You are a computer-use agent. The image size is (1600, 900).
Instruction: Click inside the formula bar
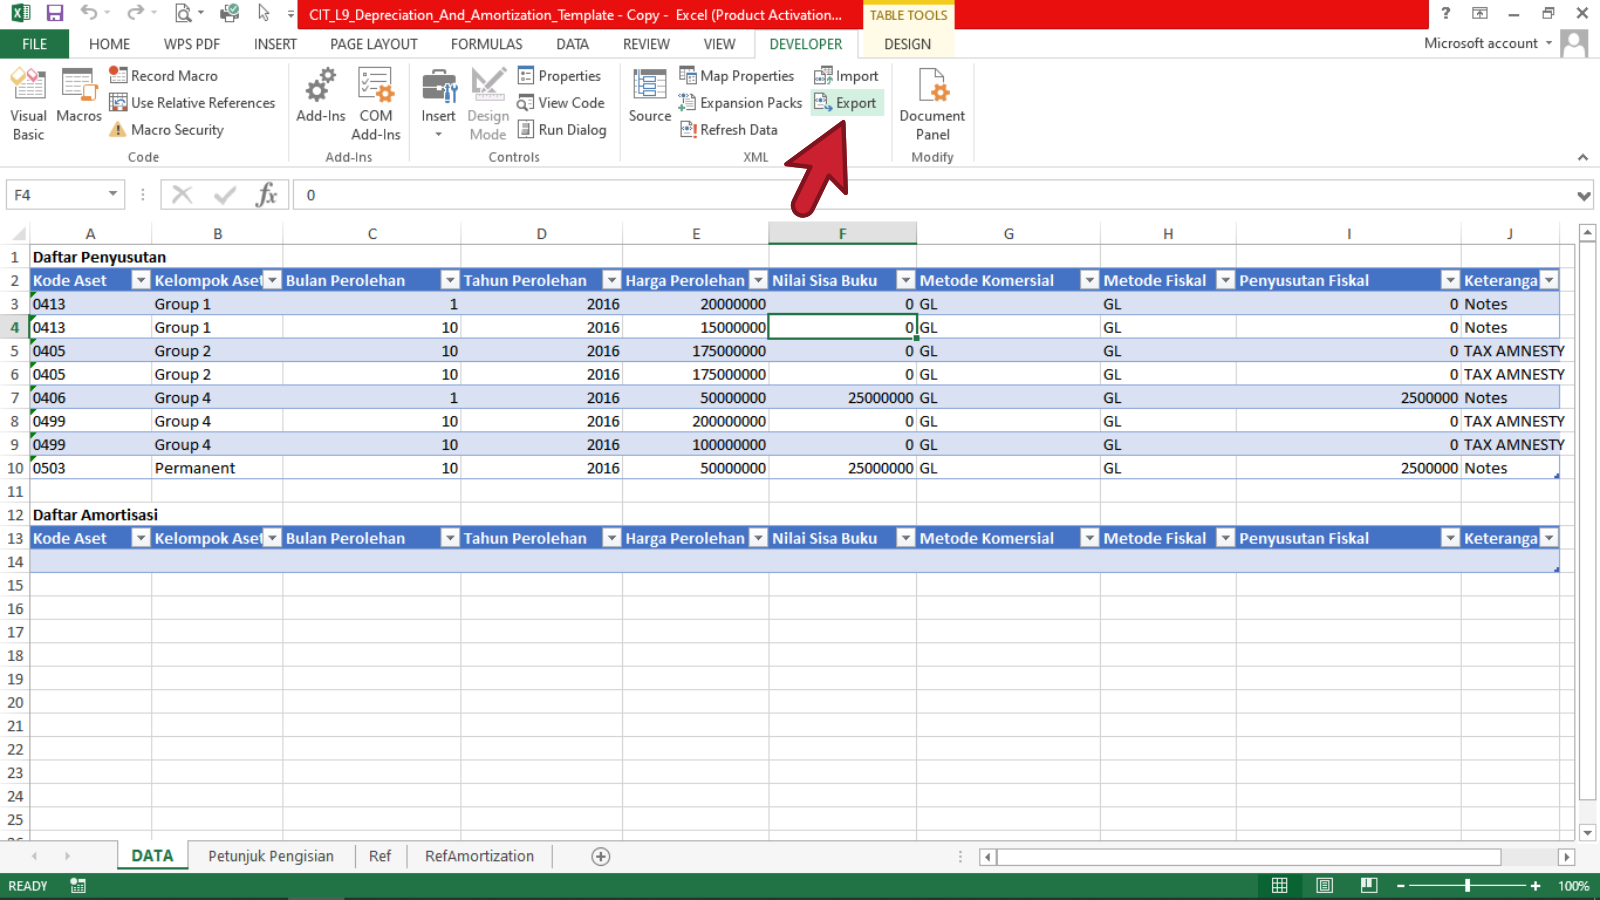[x=900, y=195]
